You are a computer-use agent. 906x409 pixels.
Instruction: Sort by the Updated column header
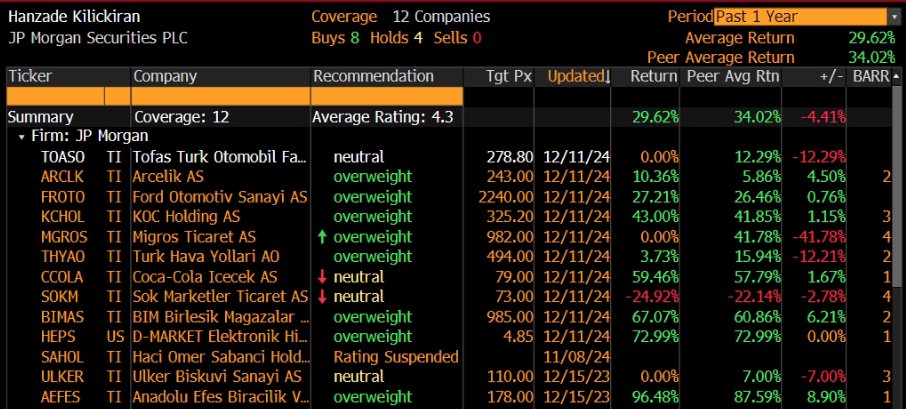[578, 76]
